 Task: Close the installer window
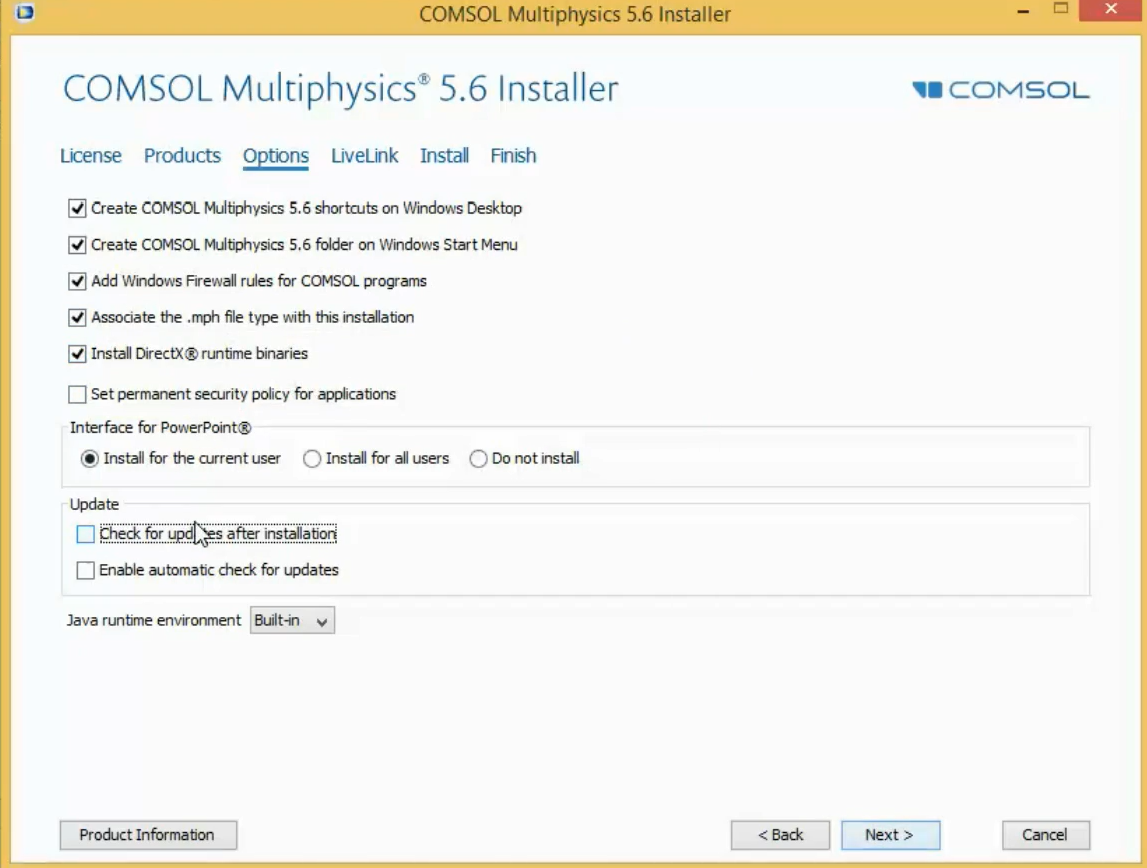point(1111,10)
